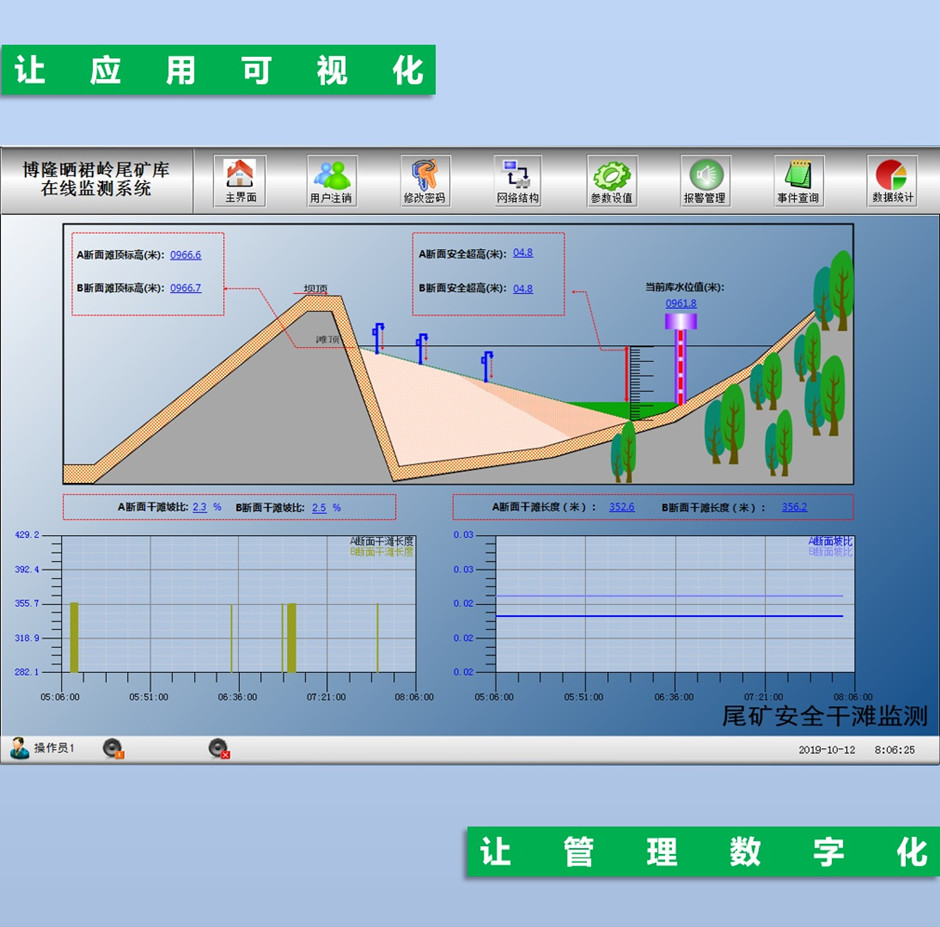Click the muted speaker icon with red X
The width and height of the screenshot is (940, 927).
(218, 748)
